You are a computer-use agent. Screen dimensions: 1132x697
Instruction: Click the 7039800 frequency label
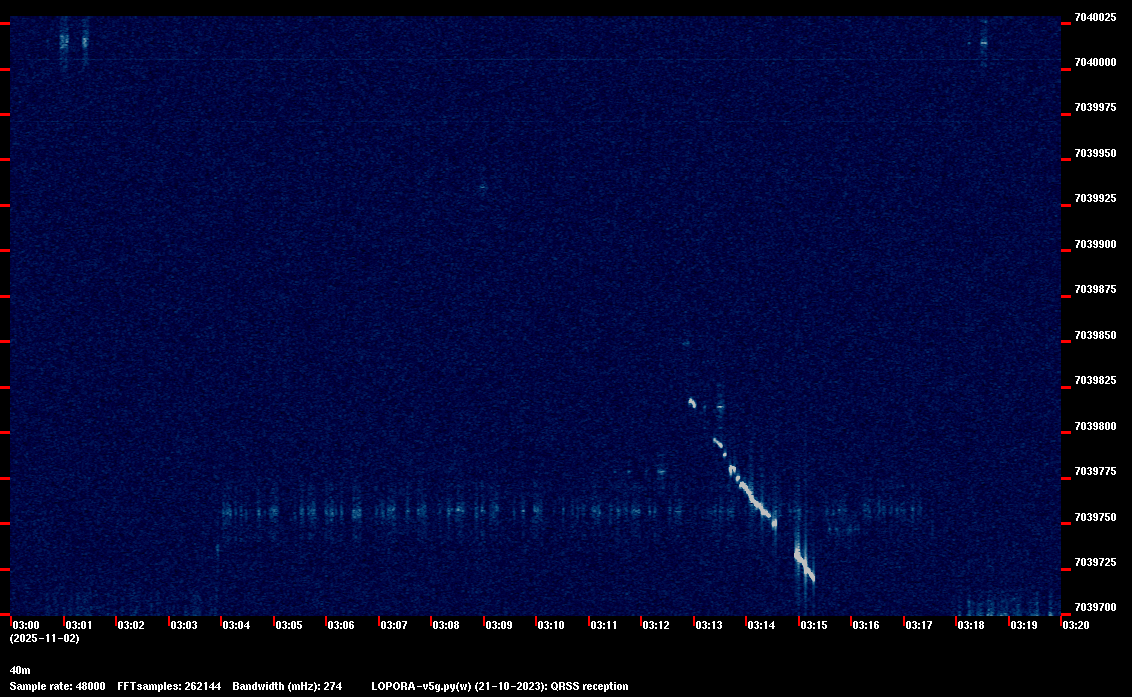click(1095, 426)
